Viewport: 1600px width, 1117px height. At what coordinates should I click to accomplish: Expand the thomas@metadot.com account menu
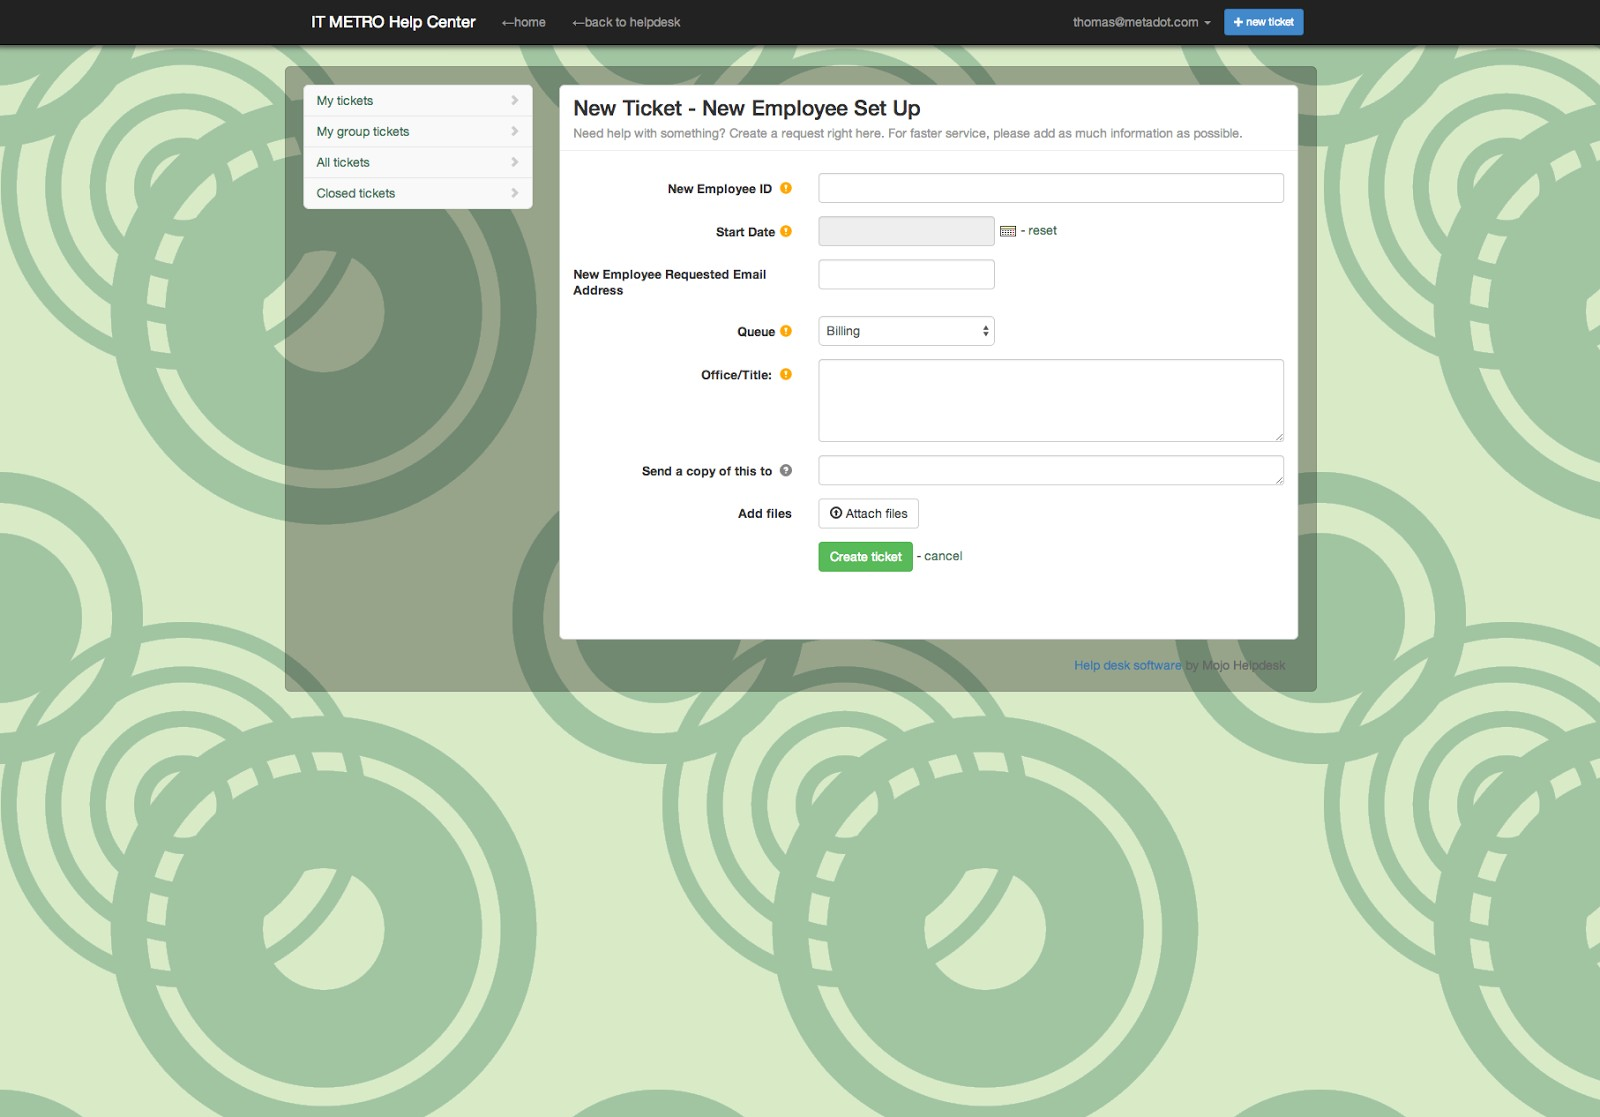pos(1141,22)
